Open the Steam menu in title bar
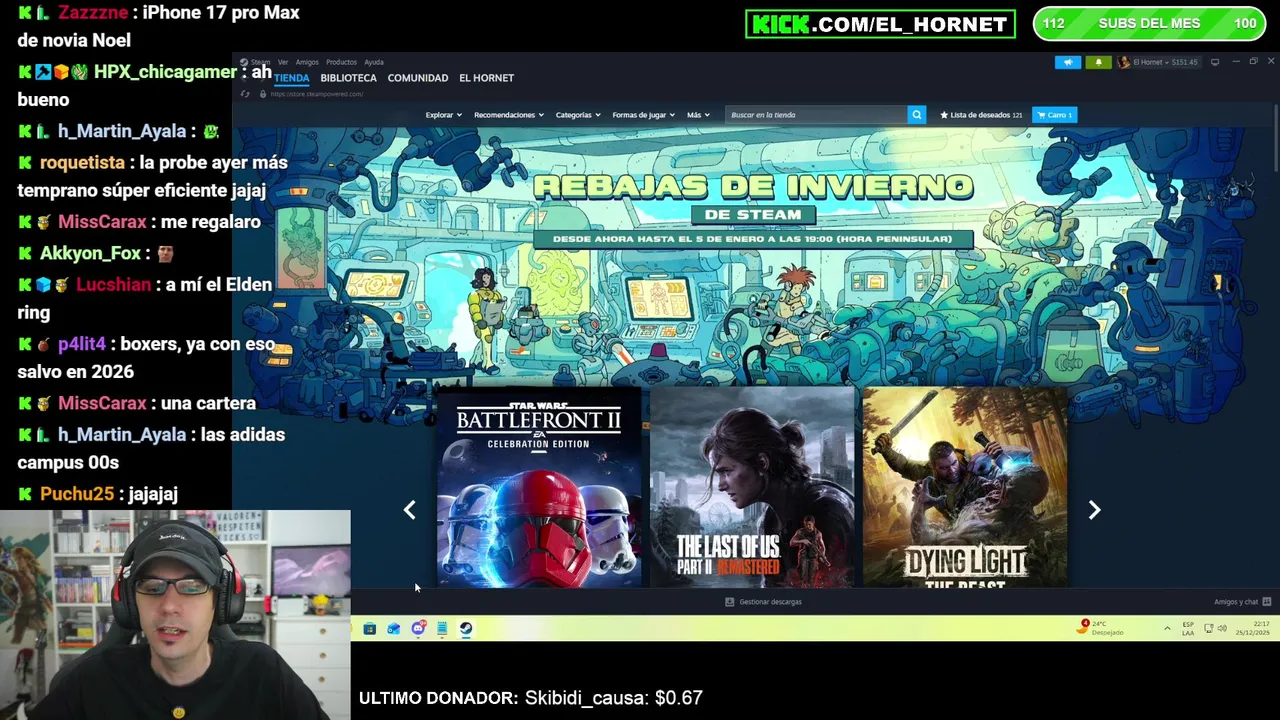The height and width of the screenshot is (720, 1280). [x=261, y=62]
